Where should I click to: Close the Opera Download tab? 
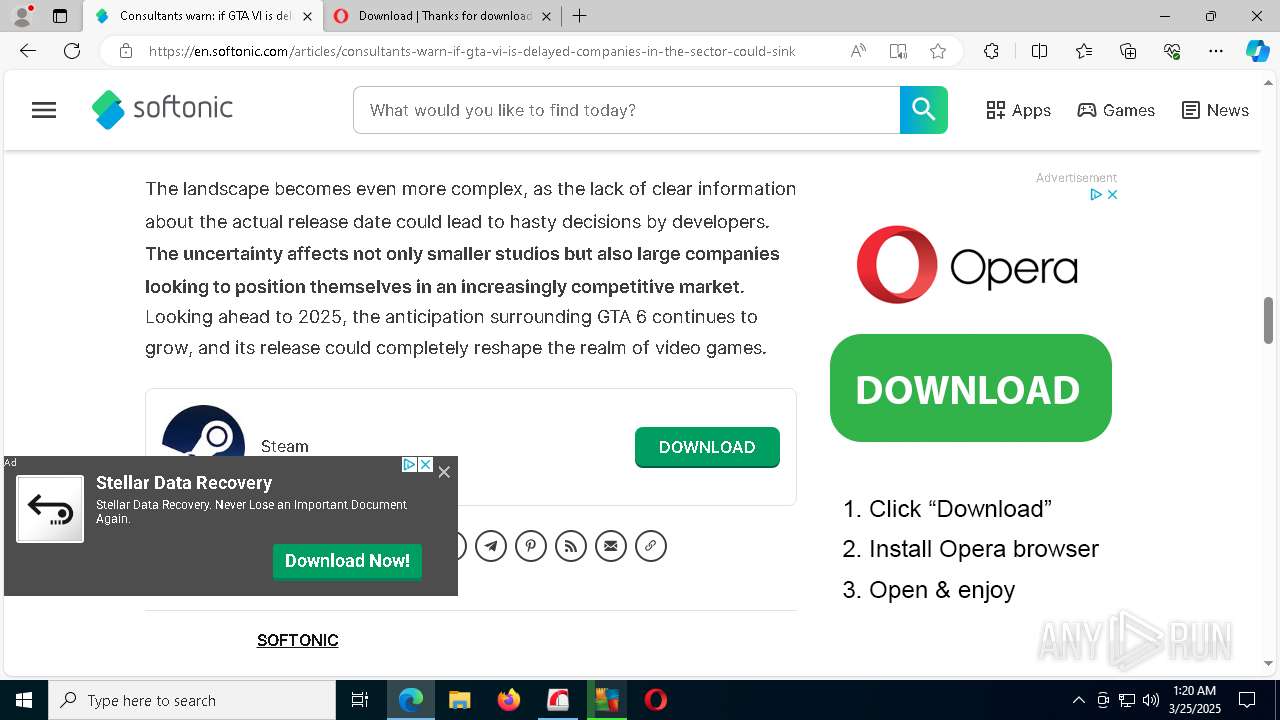coord(546,16)
